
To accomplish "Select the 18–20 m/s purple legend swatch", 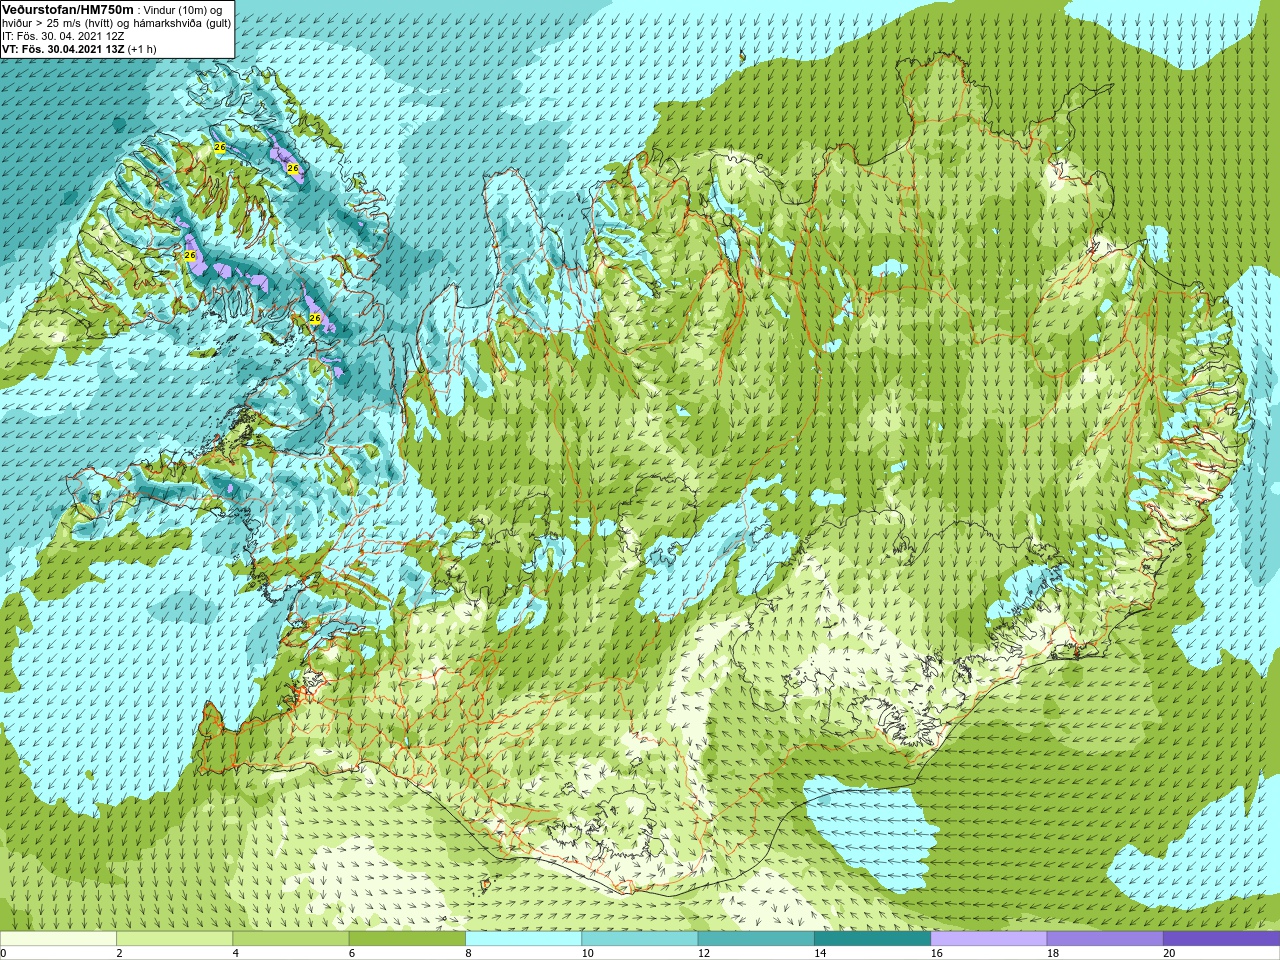I will click(1105, 939).
